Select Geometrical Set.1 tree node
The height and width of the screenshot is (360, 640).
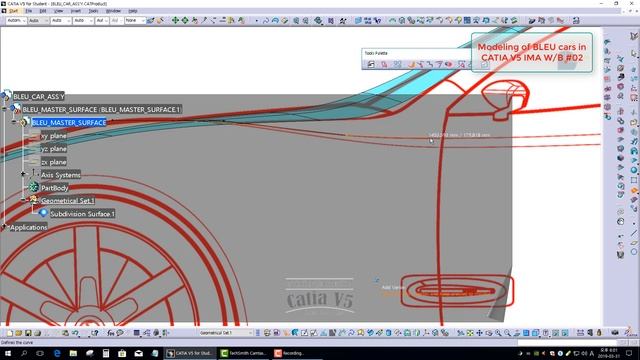(67, 201)
